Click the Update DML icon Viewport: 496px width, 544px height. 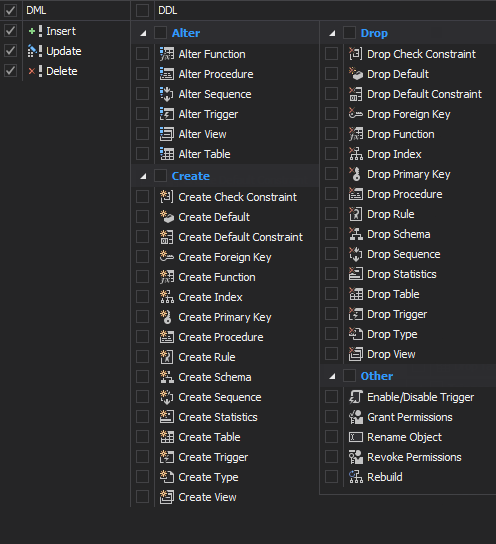tap(35, 51)
